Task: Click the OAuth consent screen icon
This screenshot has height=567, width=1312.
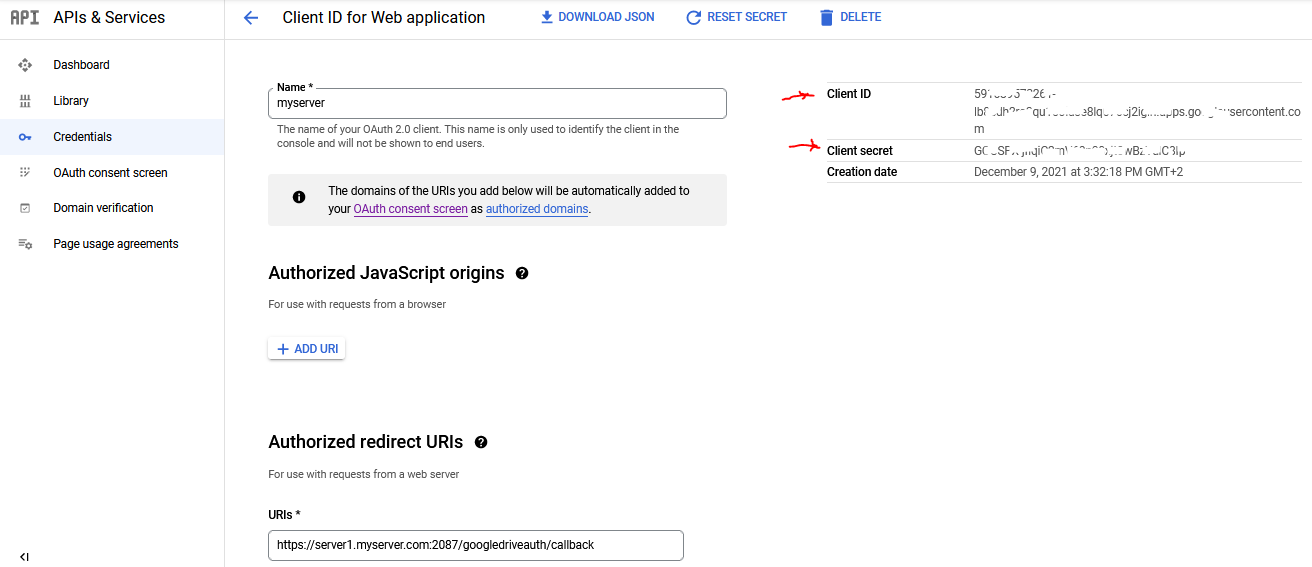Action: [x=26, y=172]
